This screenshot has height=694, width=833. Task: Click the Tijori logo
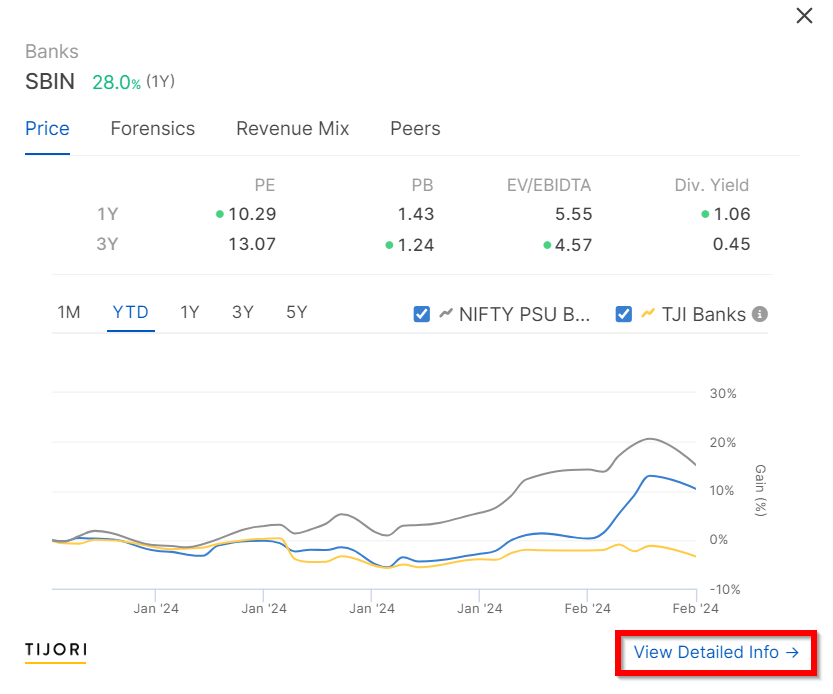(56, 652)
